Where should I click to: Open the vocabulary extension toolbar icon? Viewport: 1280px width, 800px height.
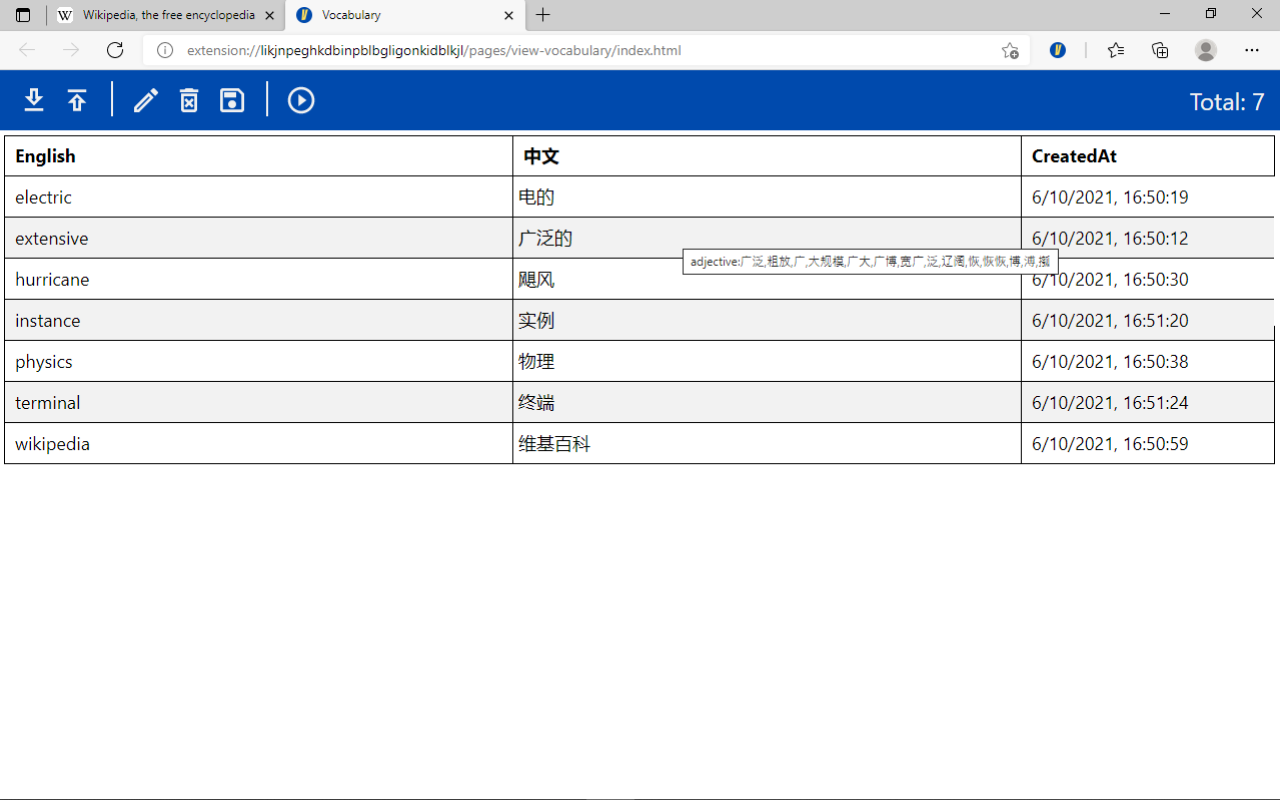[x=1058, y=50]
